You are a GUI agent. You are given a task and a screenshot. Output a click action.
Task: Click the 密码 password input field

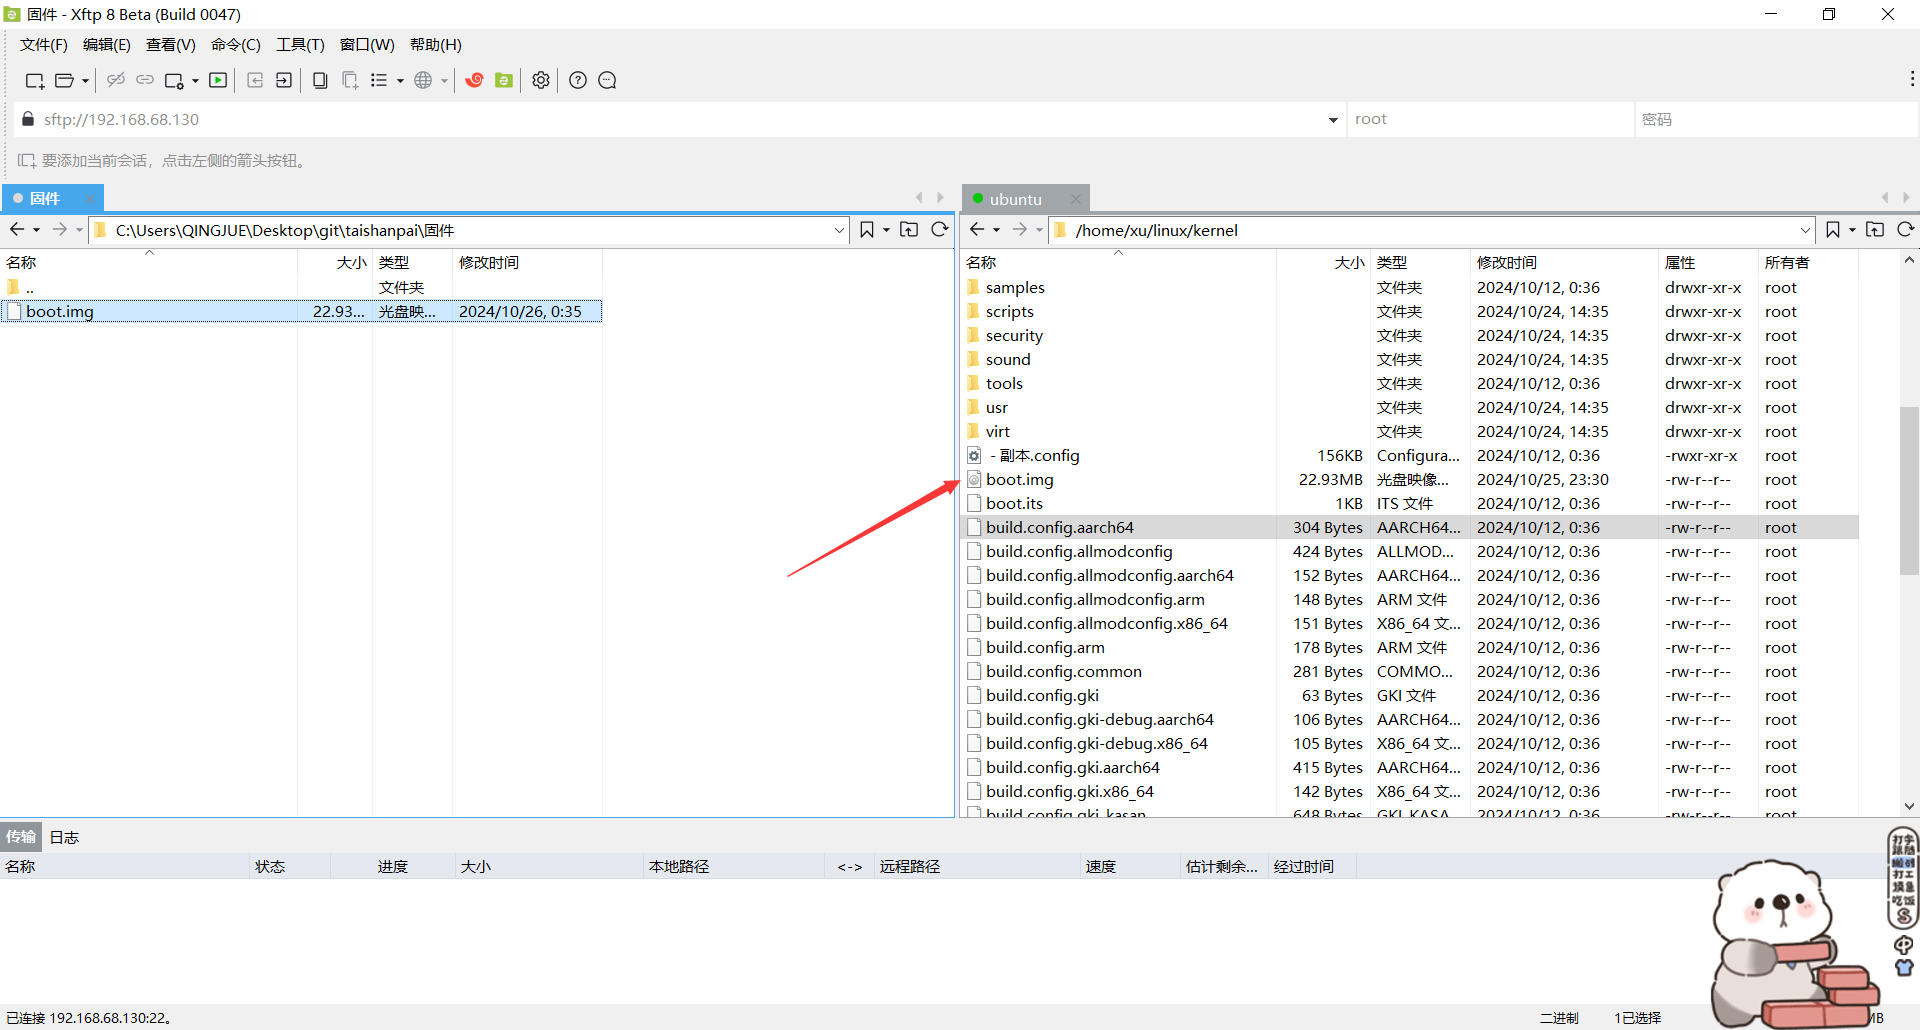(x=1775, y=120)
